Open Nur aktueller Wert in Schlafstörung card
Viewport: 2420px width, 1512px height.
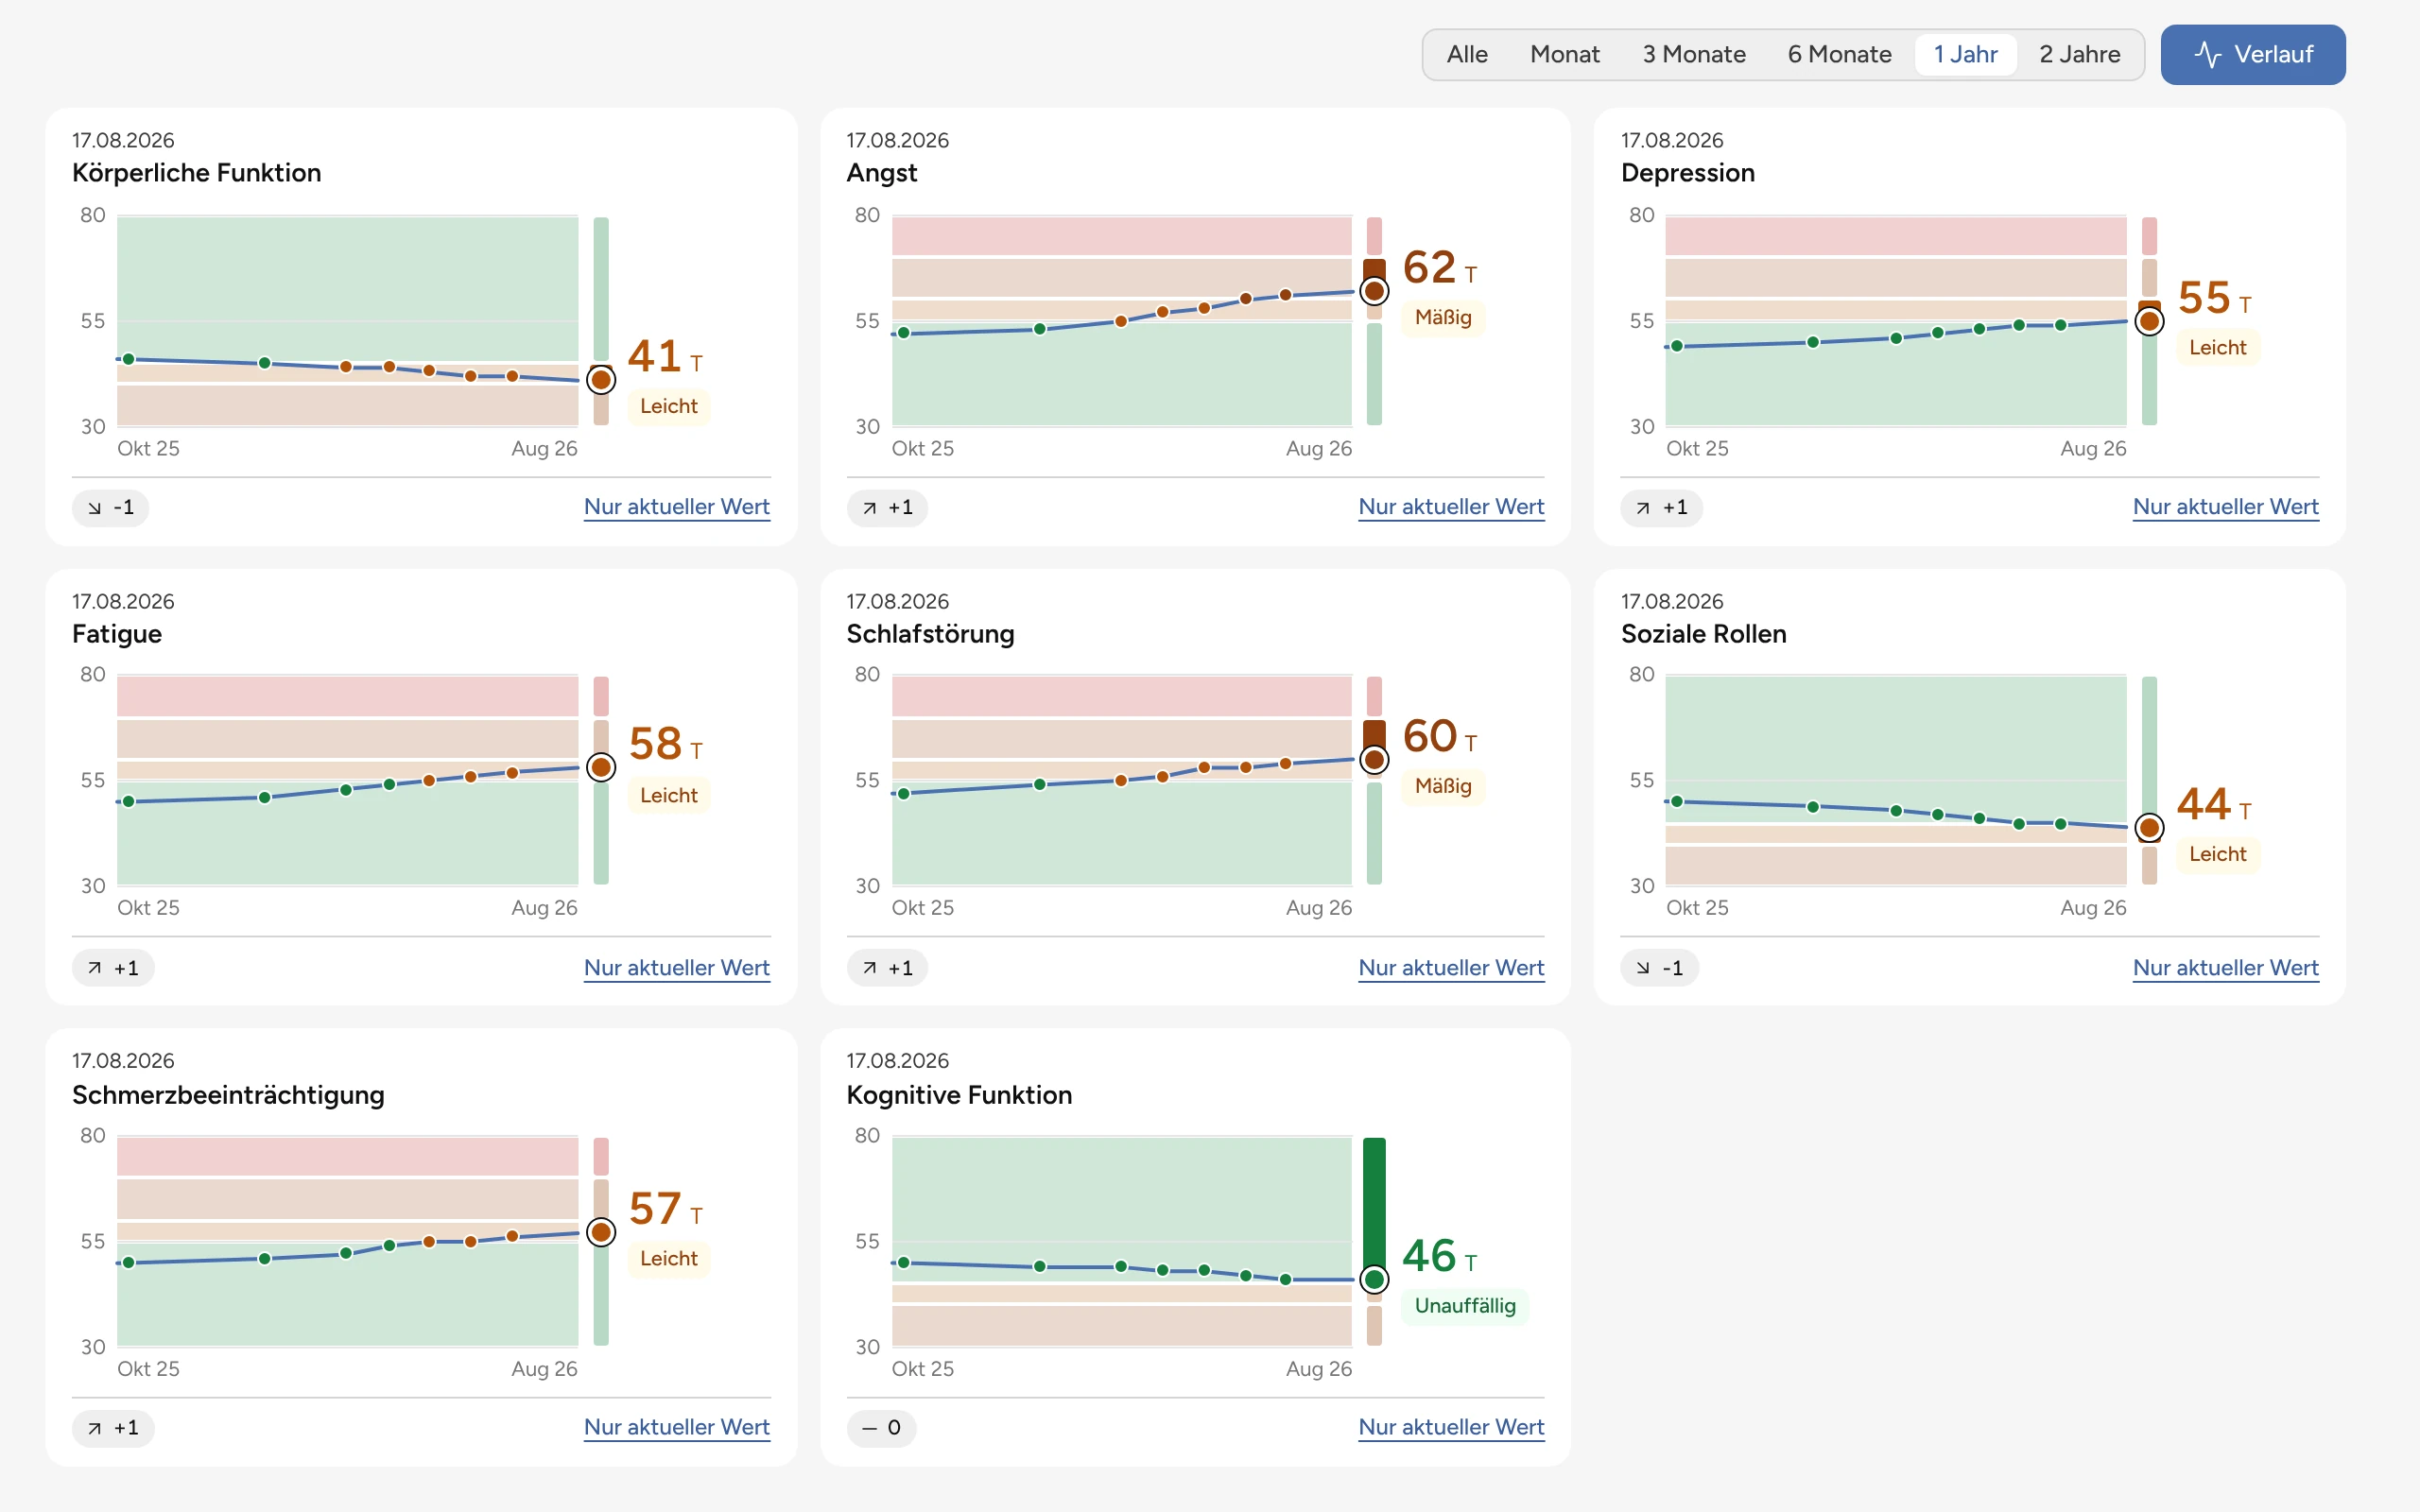pyautogui.click(x=1451, y=967)
